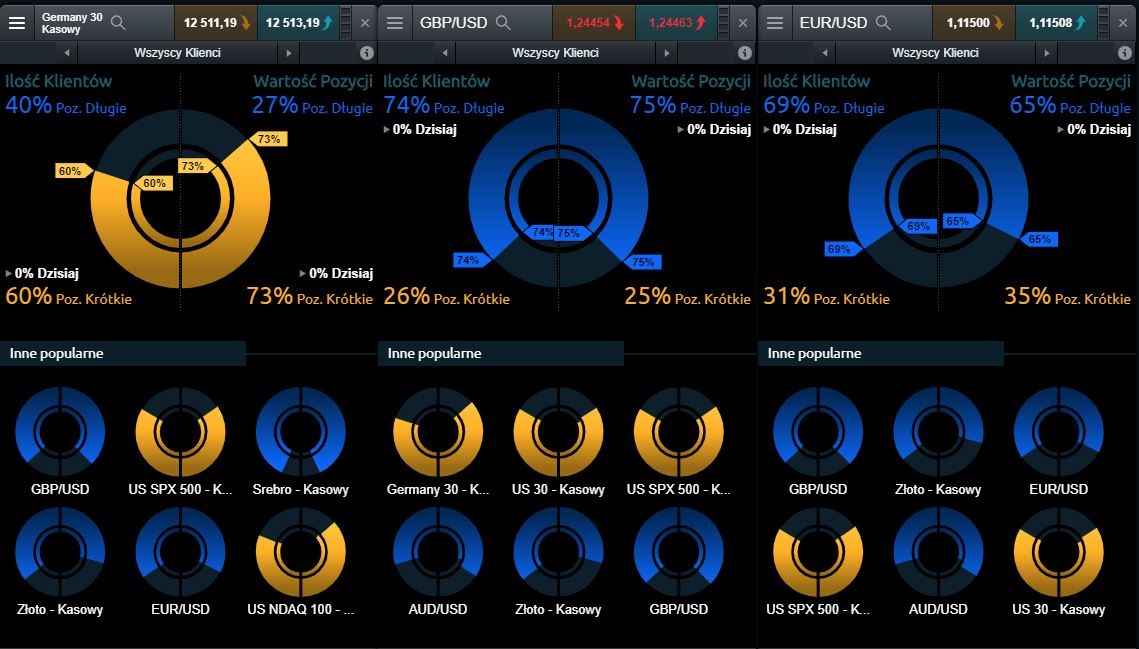Open the hamburger menu of Germany 30 panel
This screenshot has width=1139, height=649.
coord(17,22)
